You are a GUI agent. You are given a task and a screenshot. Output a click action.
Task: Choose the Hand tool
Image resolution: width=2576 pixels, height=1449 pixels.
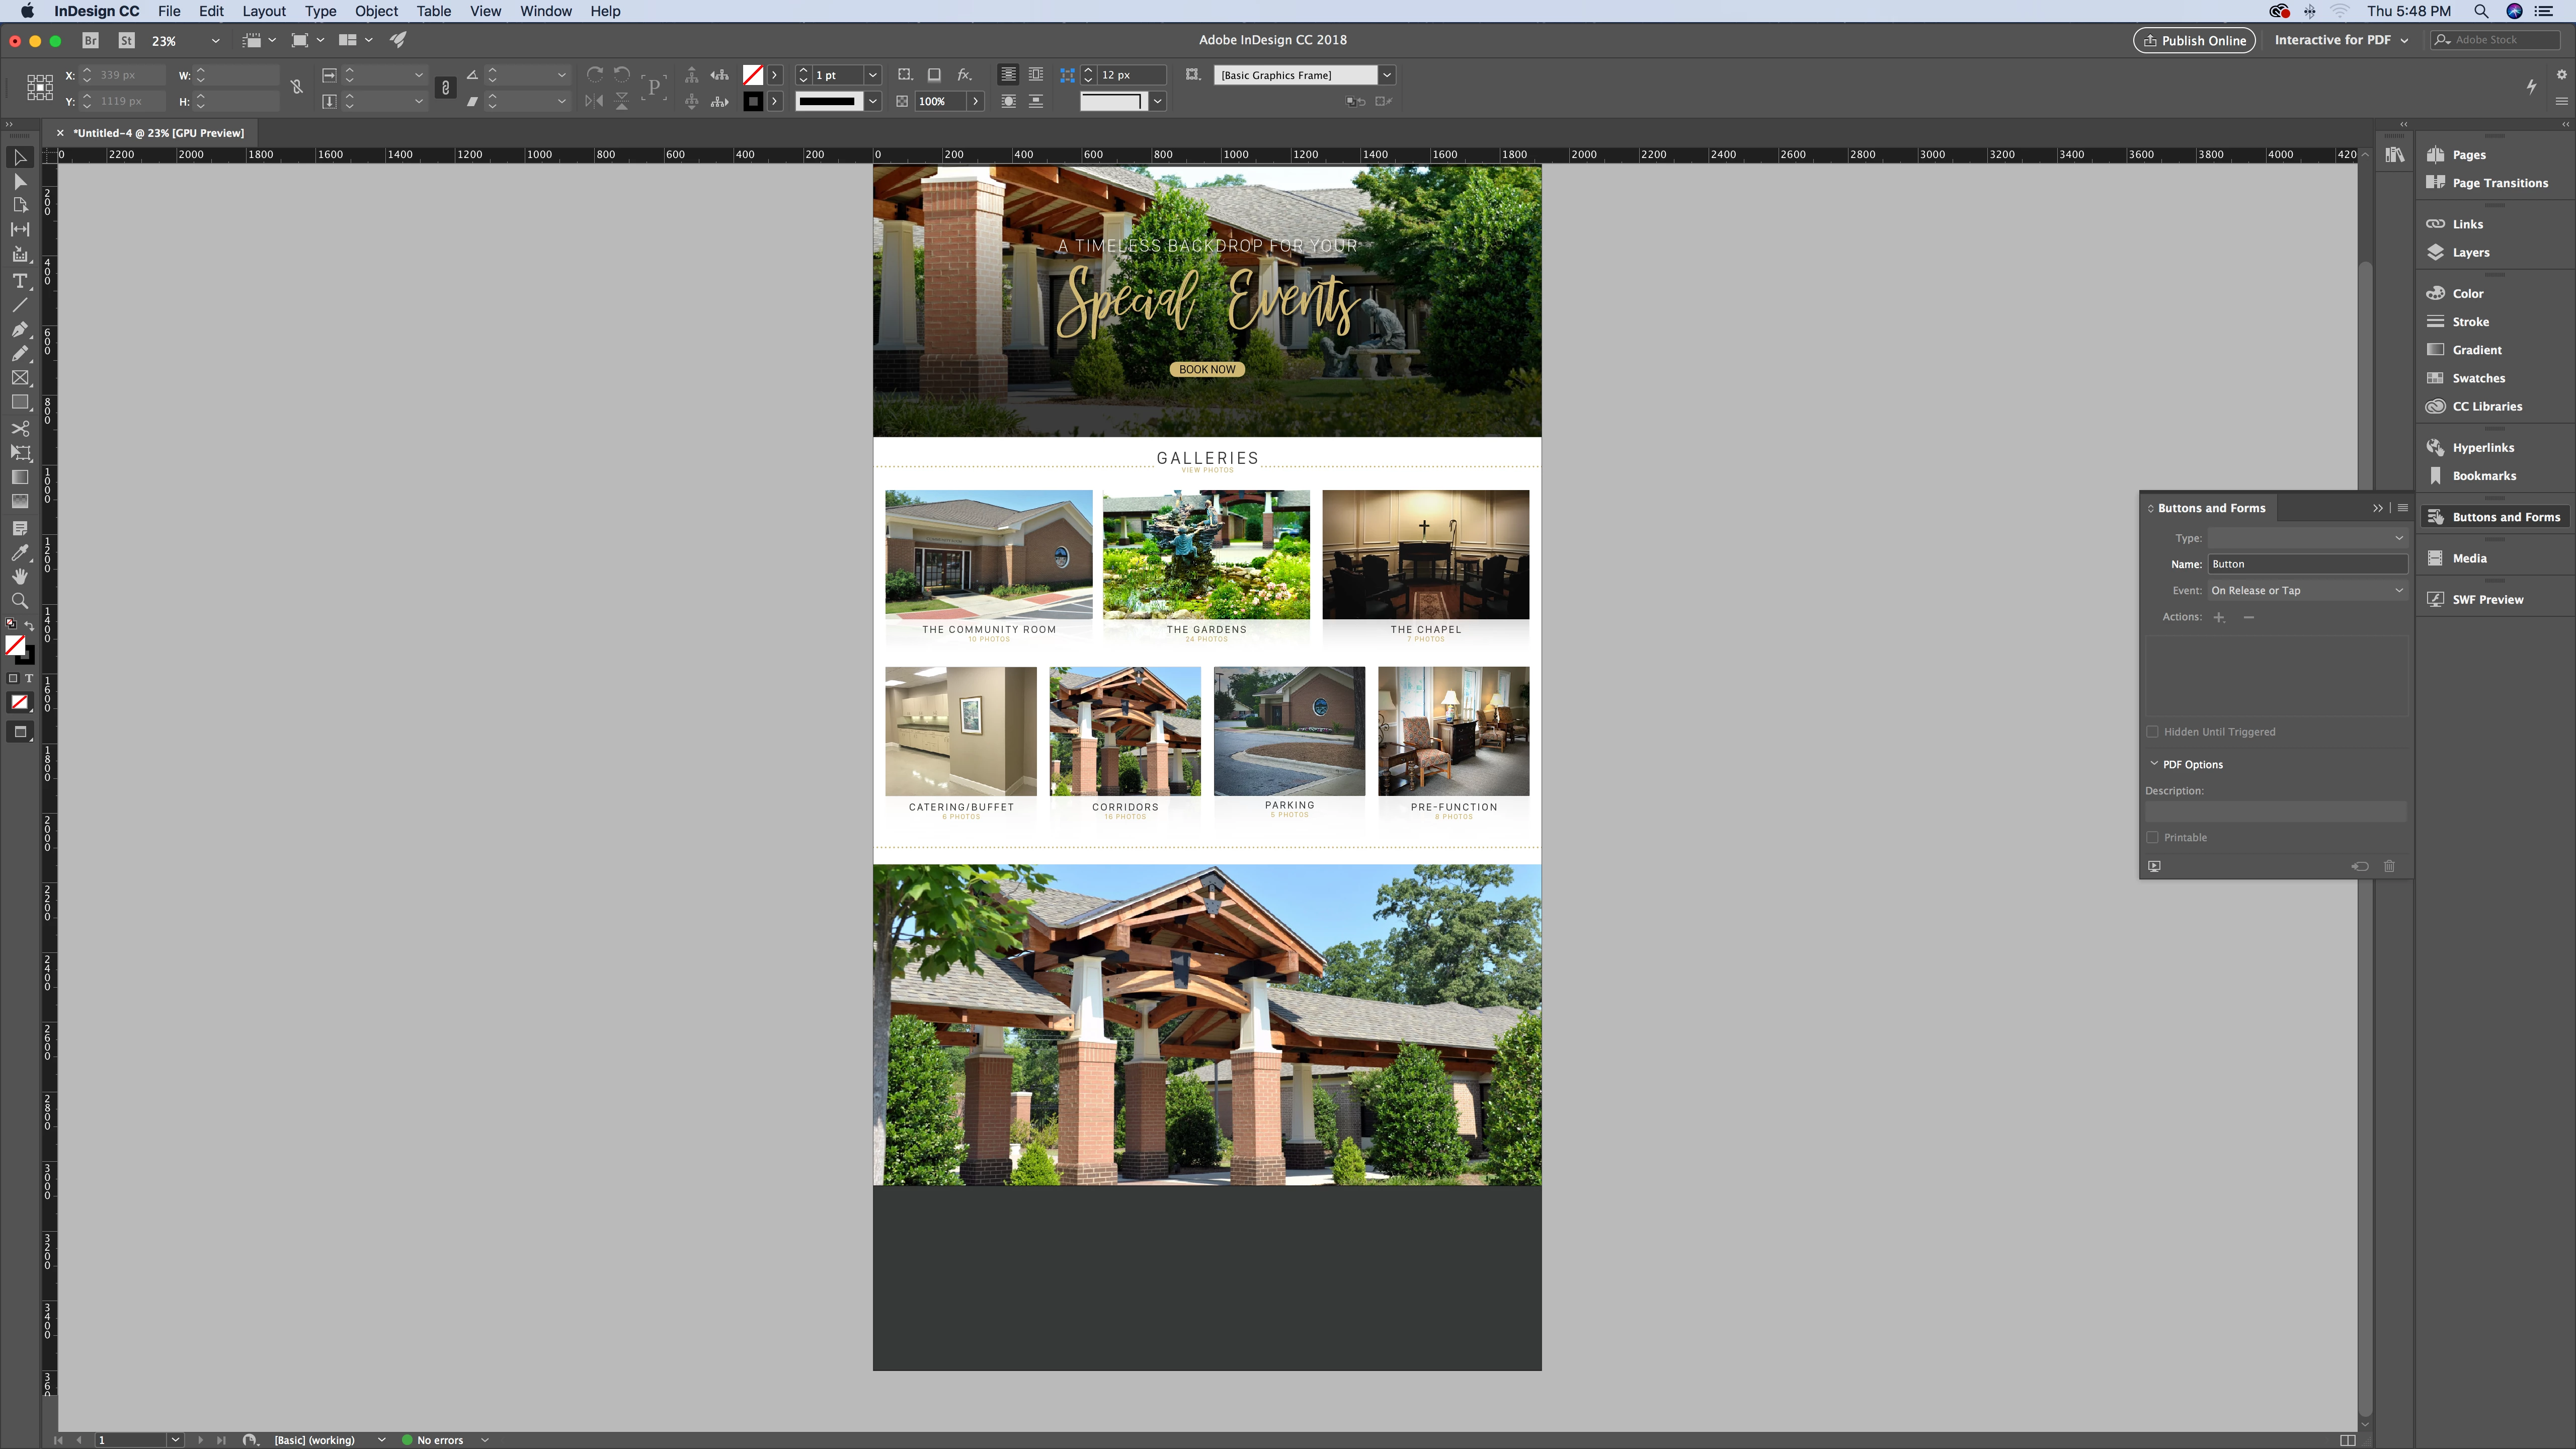[19, 576]
